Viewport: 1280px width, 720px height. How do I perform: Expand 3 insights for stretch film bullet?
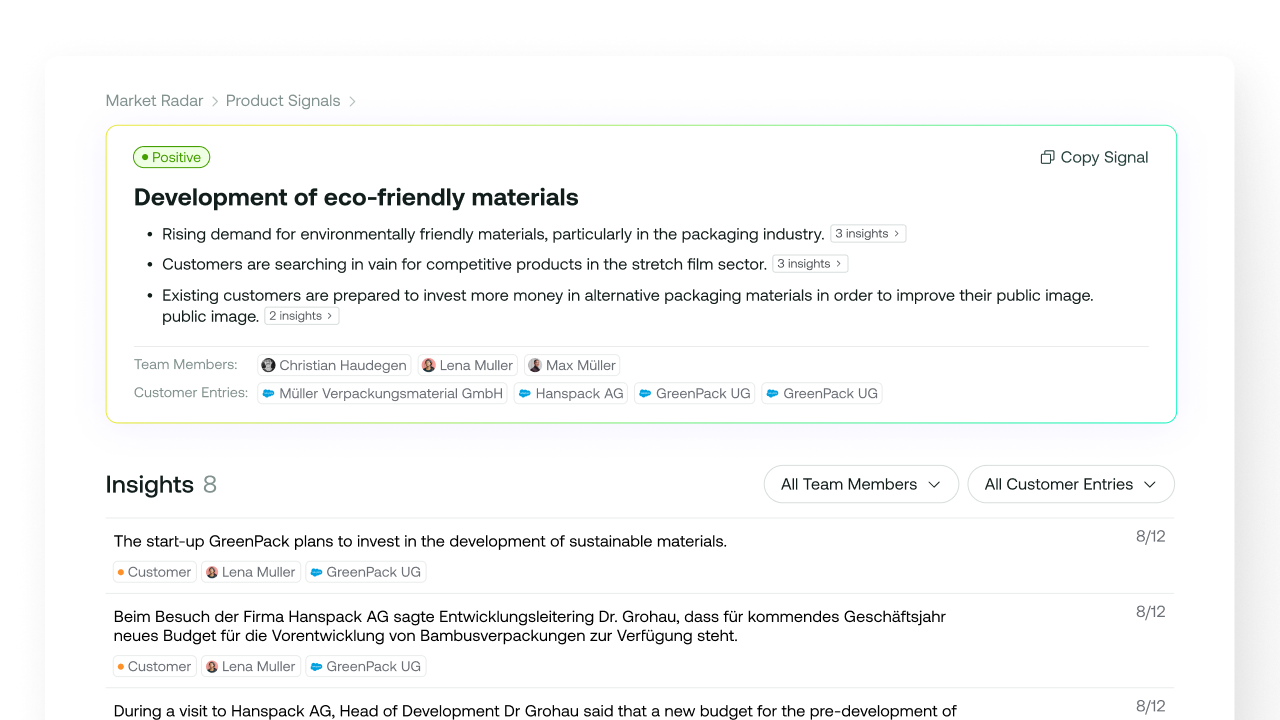[809, 263]
